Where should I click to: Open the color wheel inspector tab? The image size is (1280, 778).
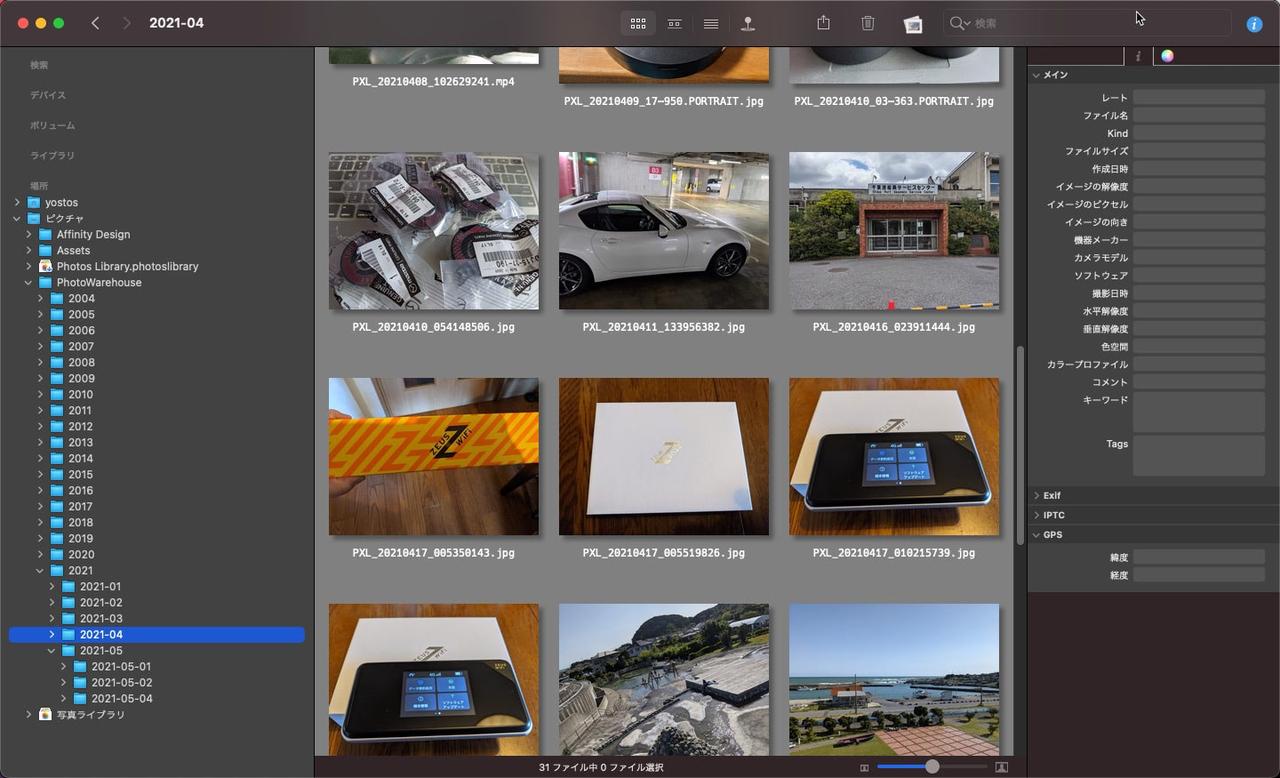click(1167, 56)
